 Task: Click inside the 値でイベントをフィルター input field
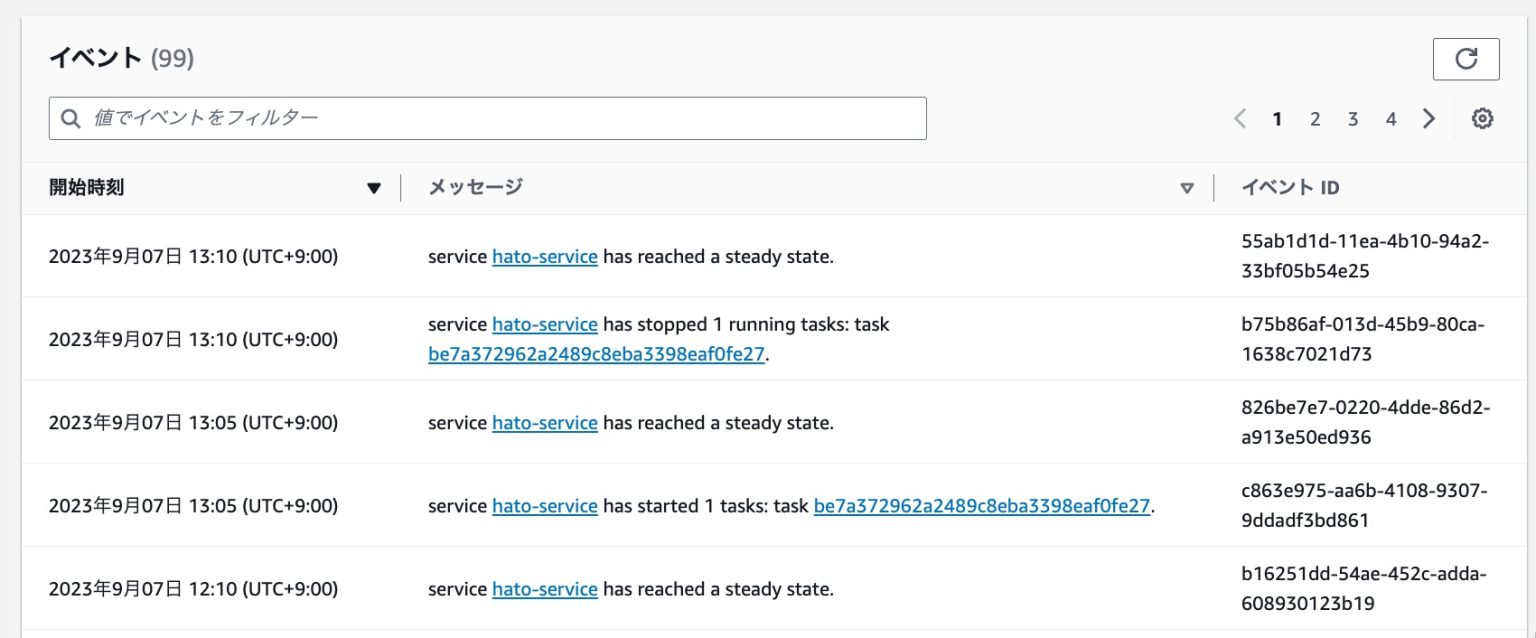400,118
